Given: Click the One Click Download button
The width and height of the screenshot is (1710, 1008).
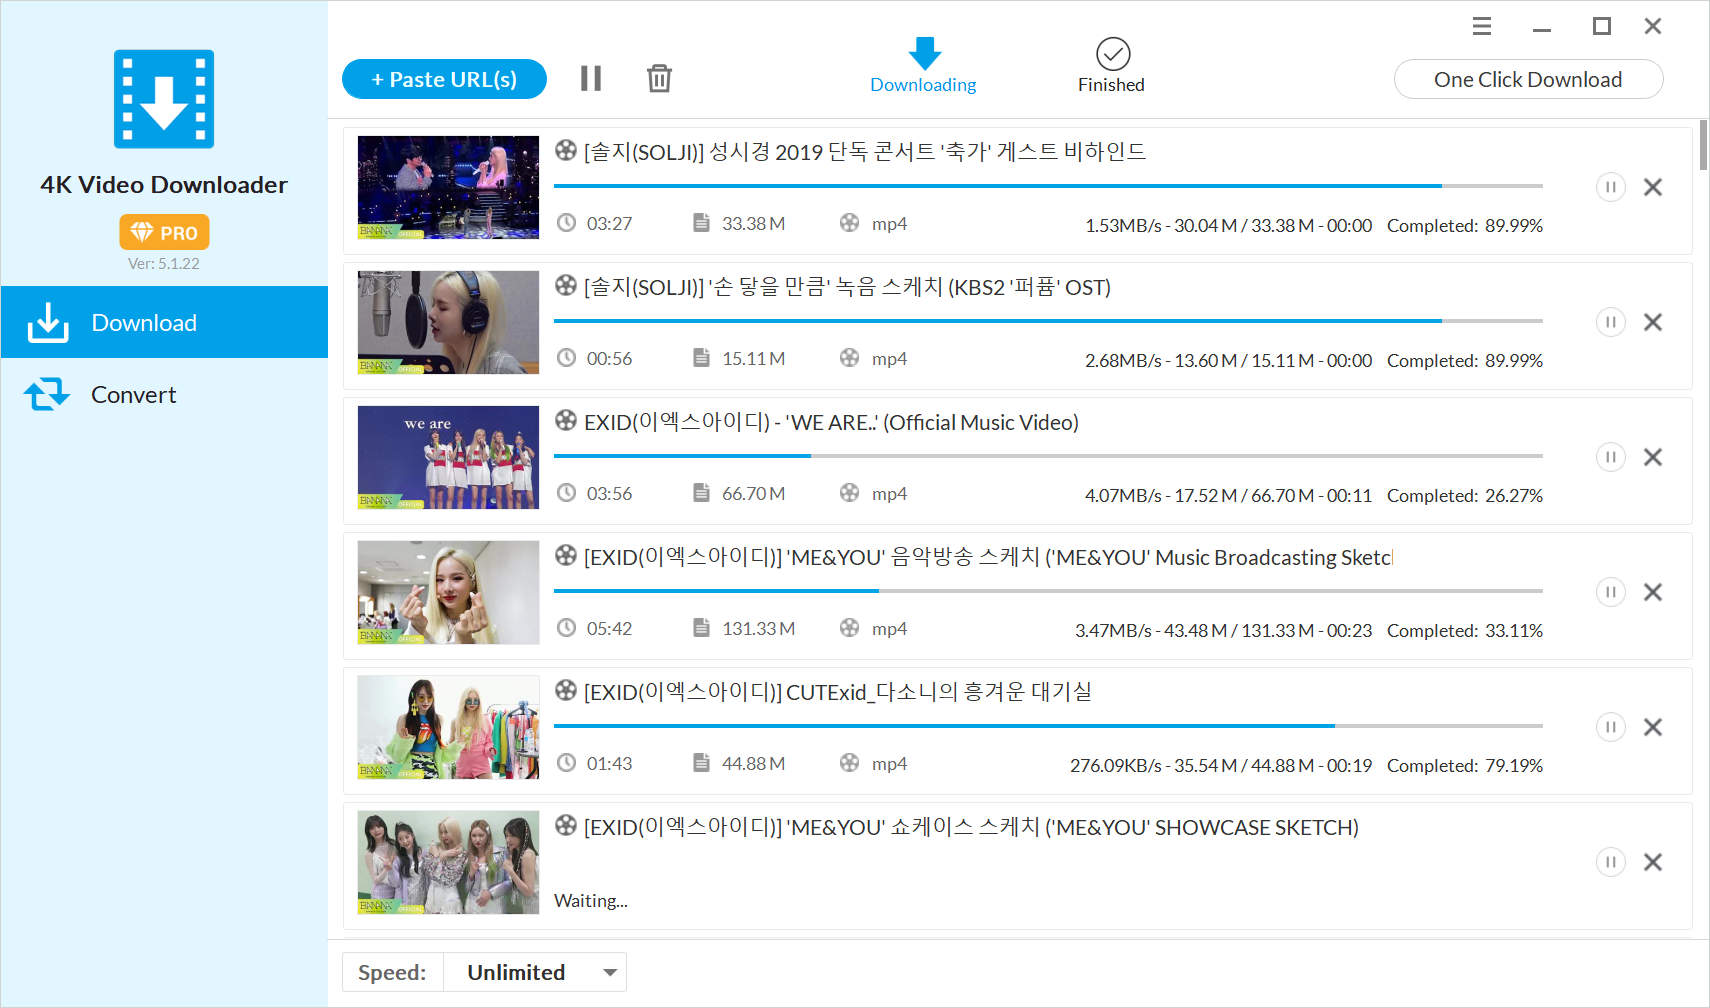Looking at the screenshot, I should (x=1528, y=79).
